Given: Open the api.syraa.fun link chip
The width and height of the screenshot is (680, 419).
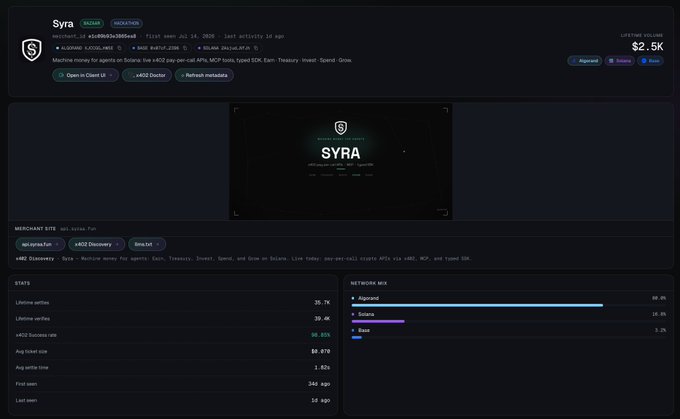Looking at the screenshot, I should (x=40, y=244).
